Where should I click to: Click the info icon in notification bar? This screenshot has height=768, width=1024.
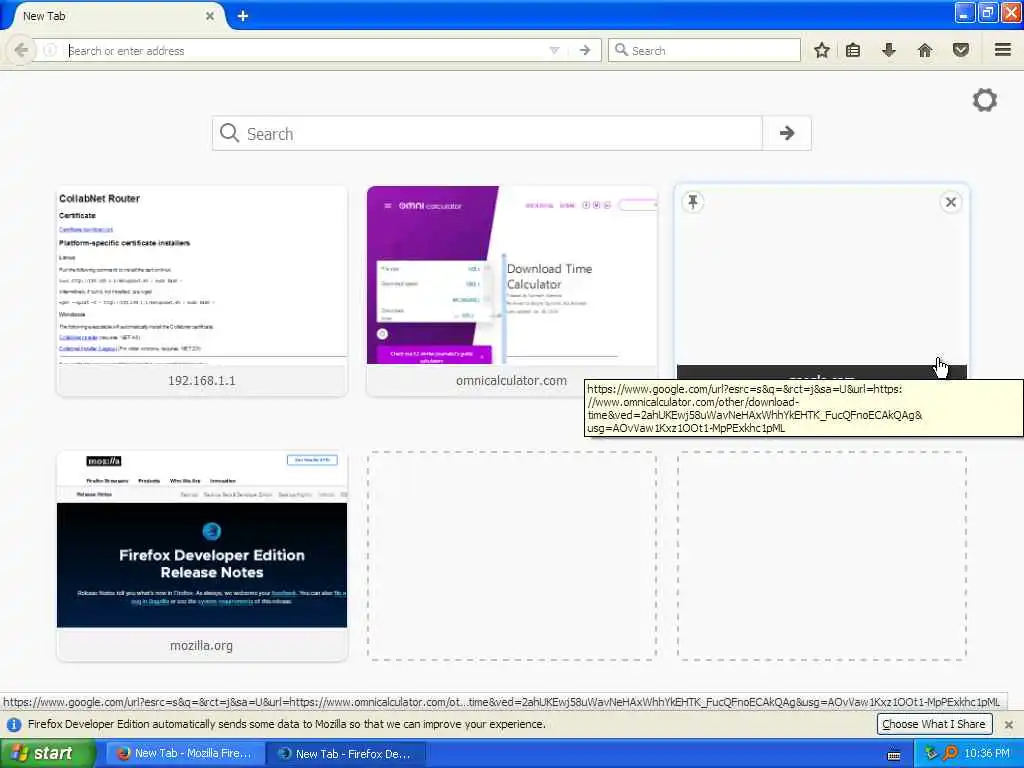(x=14, y=725)
